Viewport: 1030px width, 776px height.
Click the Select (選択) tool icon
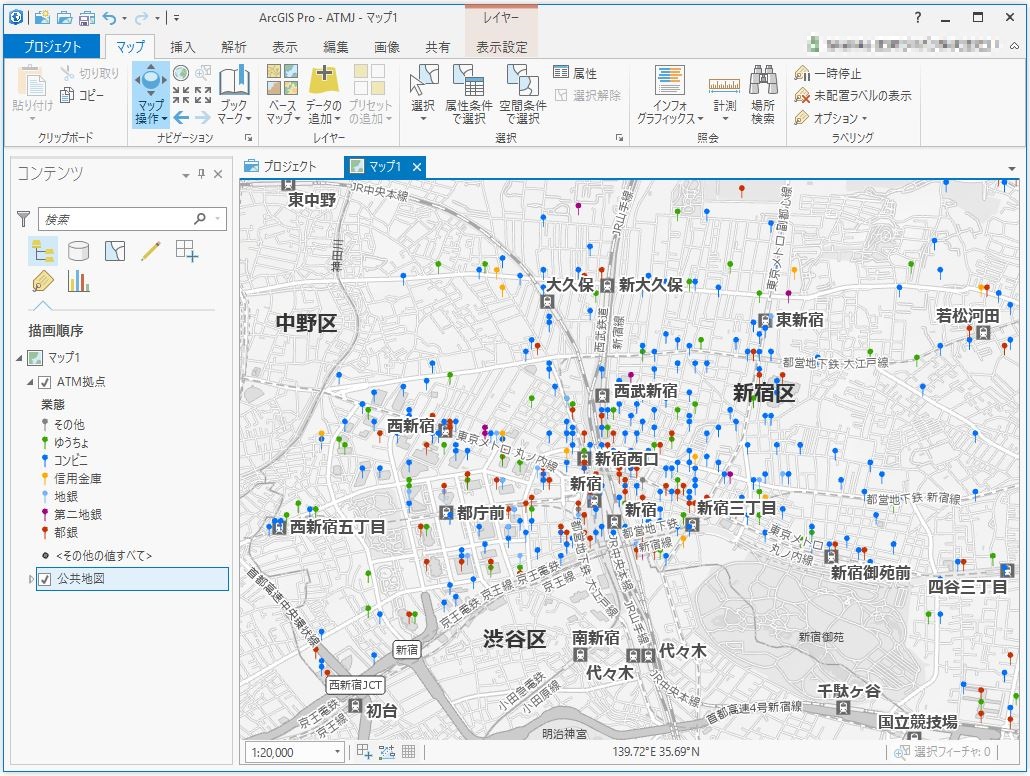click(423, 80)
